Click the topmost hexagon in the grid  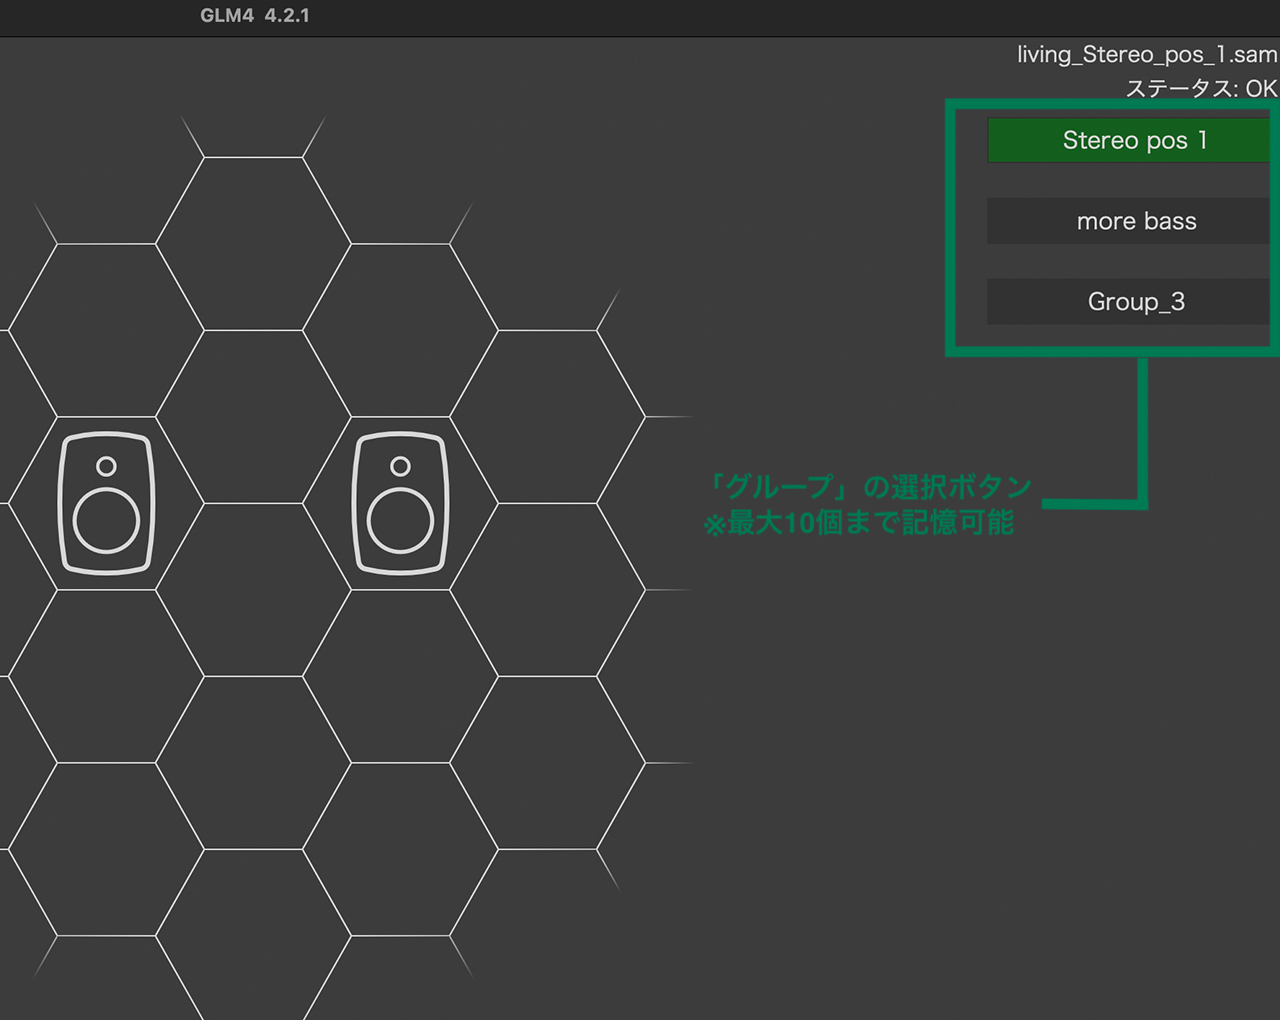point(253,243)
